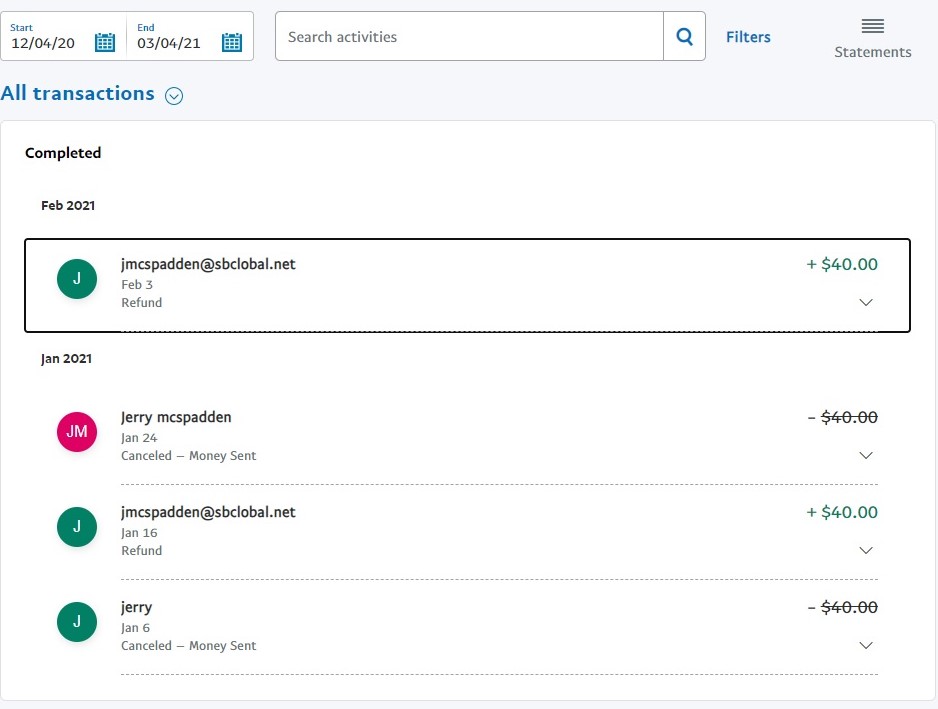Image resolution: width=938 pixels, height=709 pixels.
Task: Click the Jan 24 date text
Action: [139, 437]
